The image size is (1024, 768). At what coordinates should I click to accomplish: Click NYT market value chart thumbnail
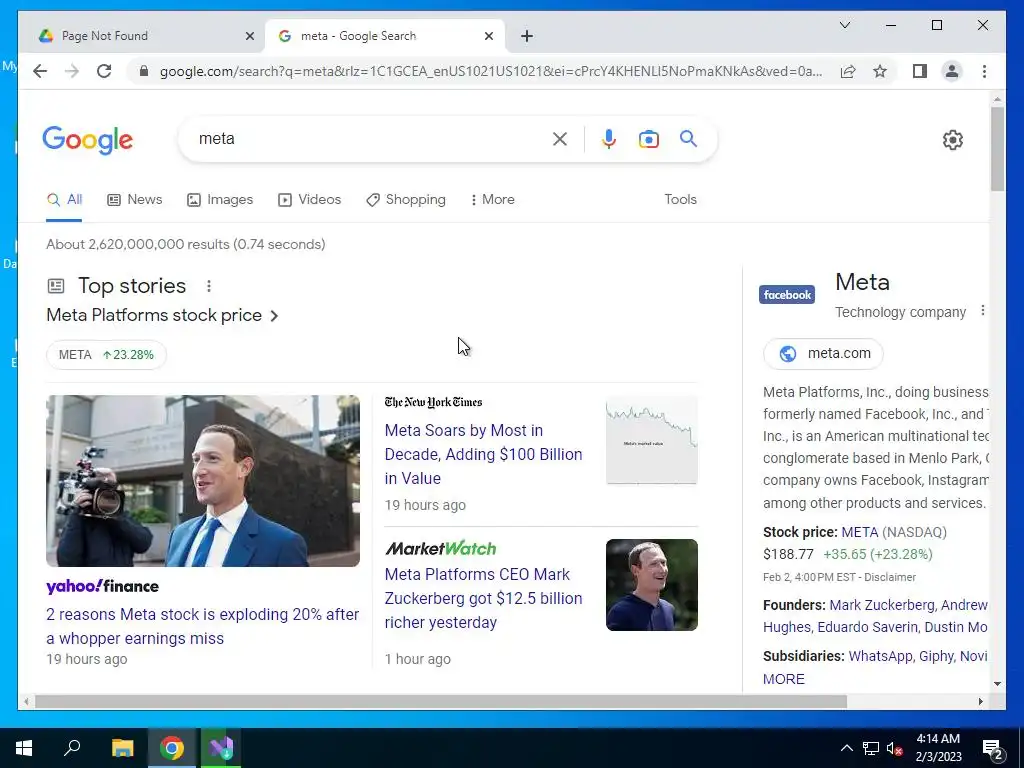[652, 440]
